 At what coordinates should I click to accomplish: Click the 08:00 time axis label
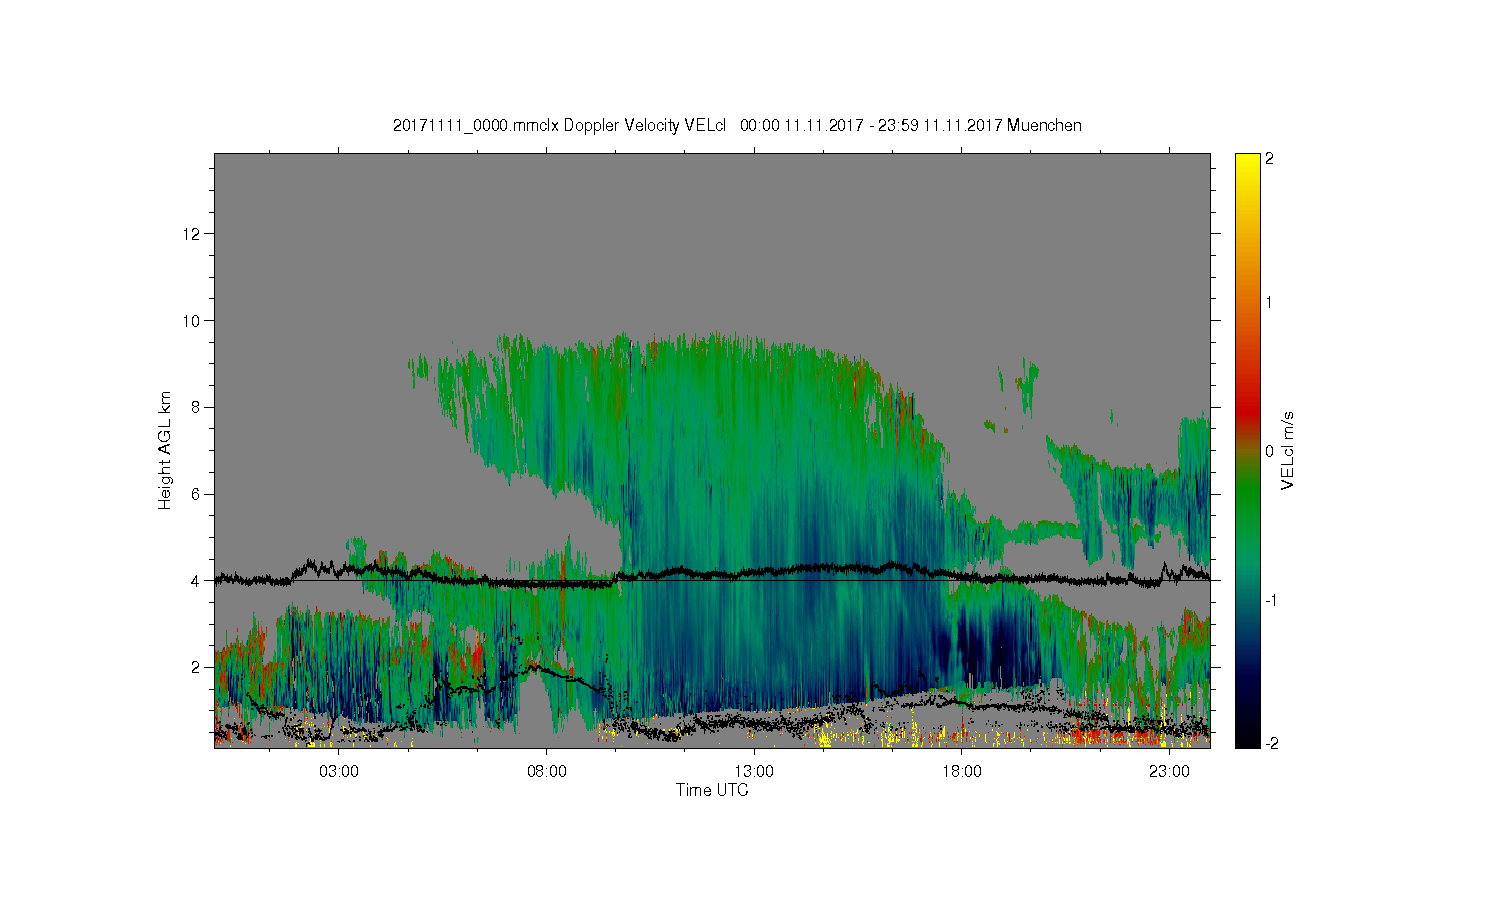pyautogui.click(x=547, y=772)
